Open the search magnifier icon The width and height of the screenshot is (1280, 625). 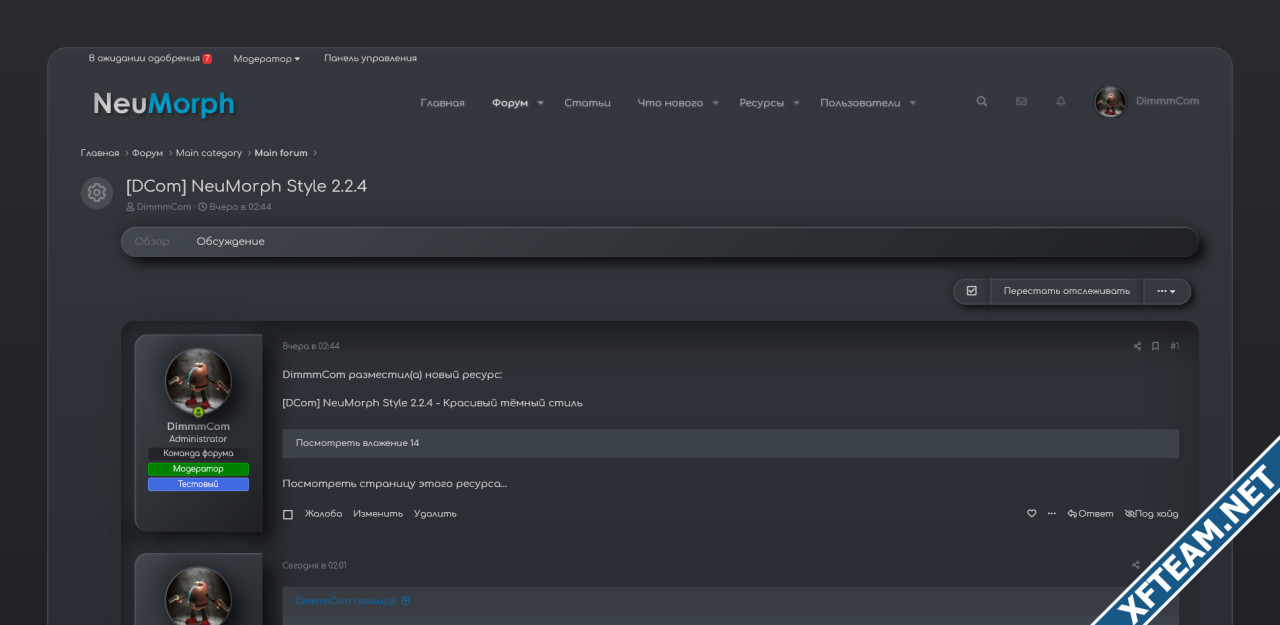(982, 101)
